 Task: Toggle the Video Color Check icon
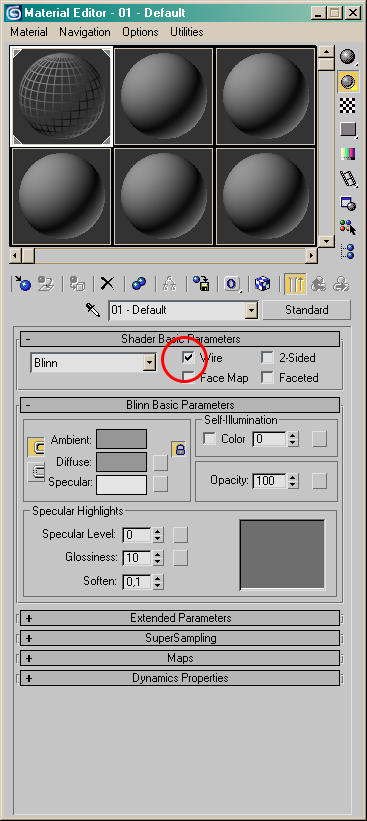tap(348, 154)
